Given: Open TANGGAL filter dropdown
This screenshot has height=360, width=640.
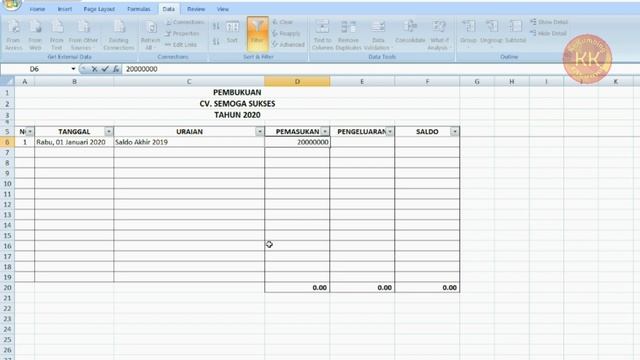Looking at the screenshot, I should tap(109, 131).
